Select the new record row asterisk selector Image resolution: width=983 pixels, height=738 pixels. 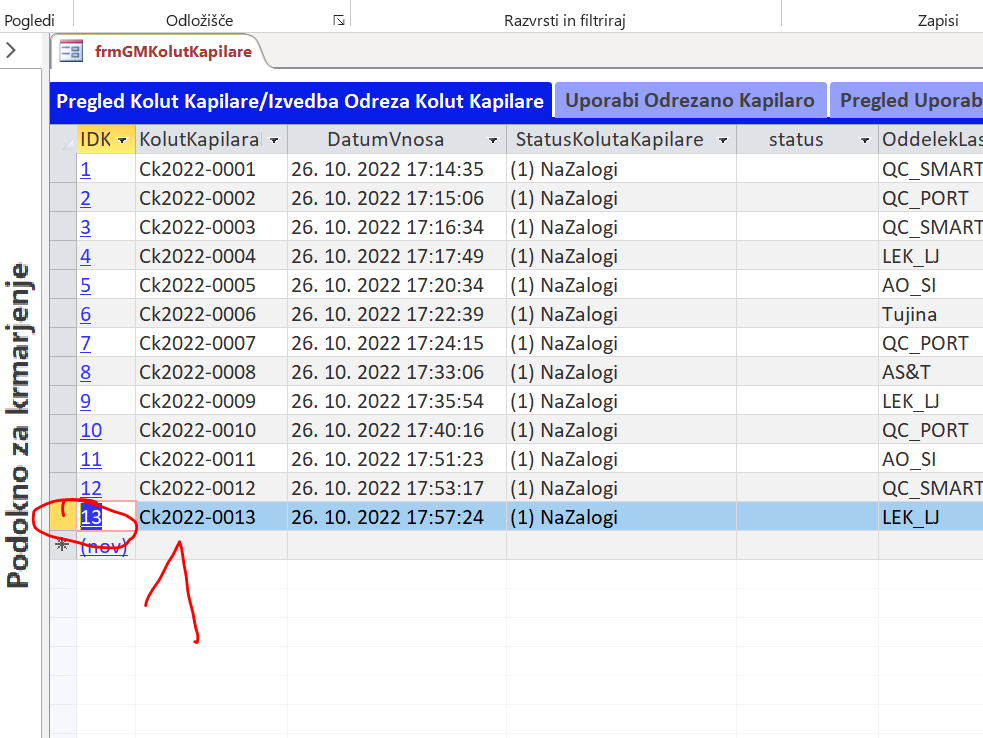point(63,546)
